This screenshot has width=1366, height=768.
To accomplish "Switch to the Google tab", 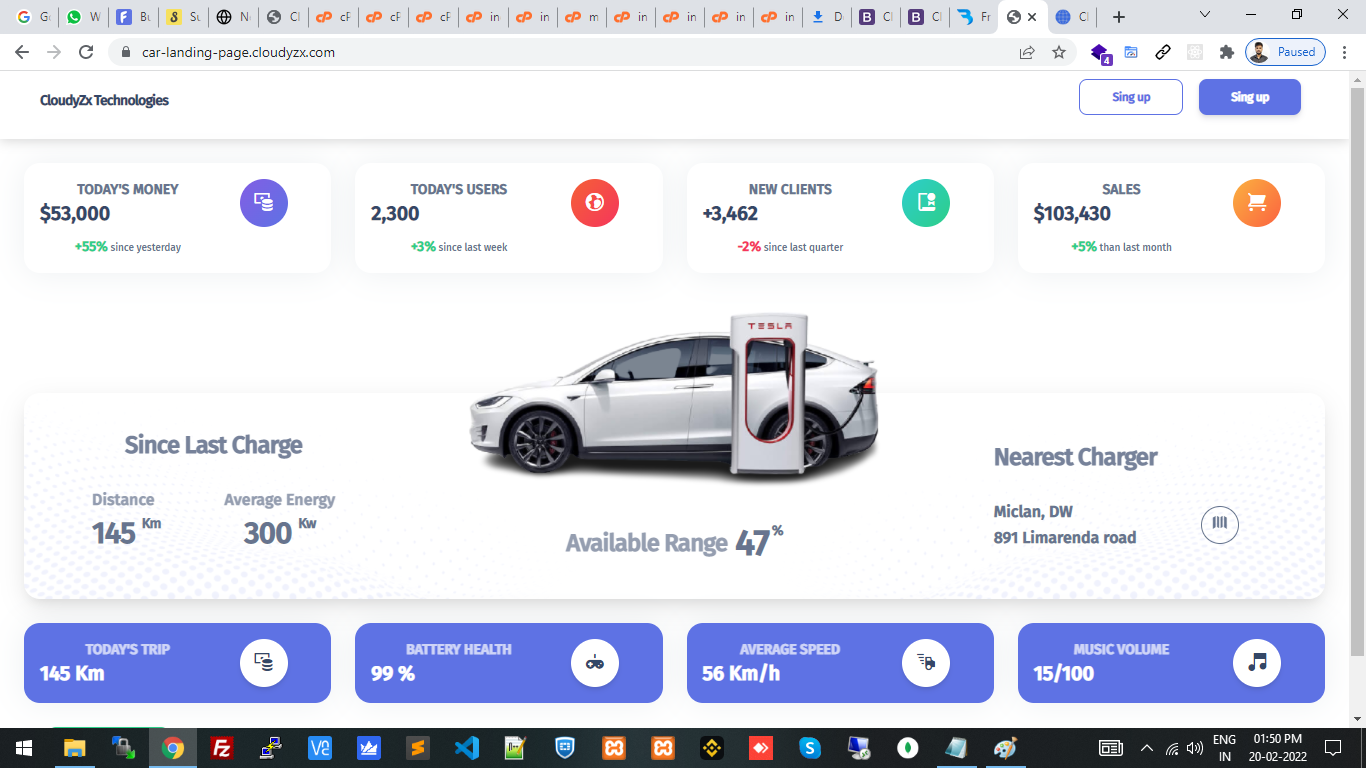I will point(33,17).
